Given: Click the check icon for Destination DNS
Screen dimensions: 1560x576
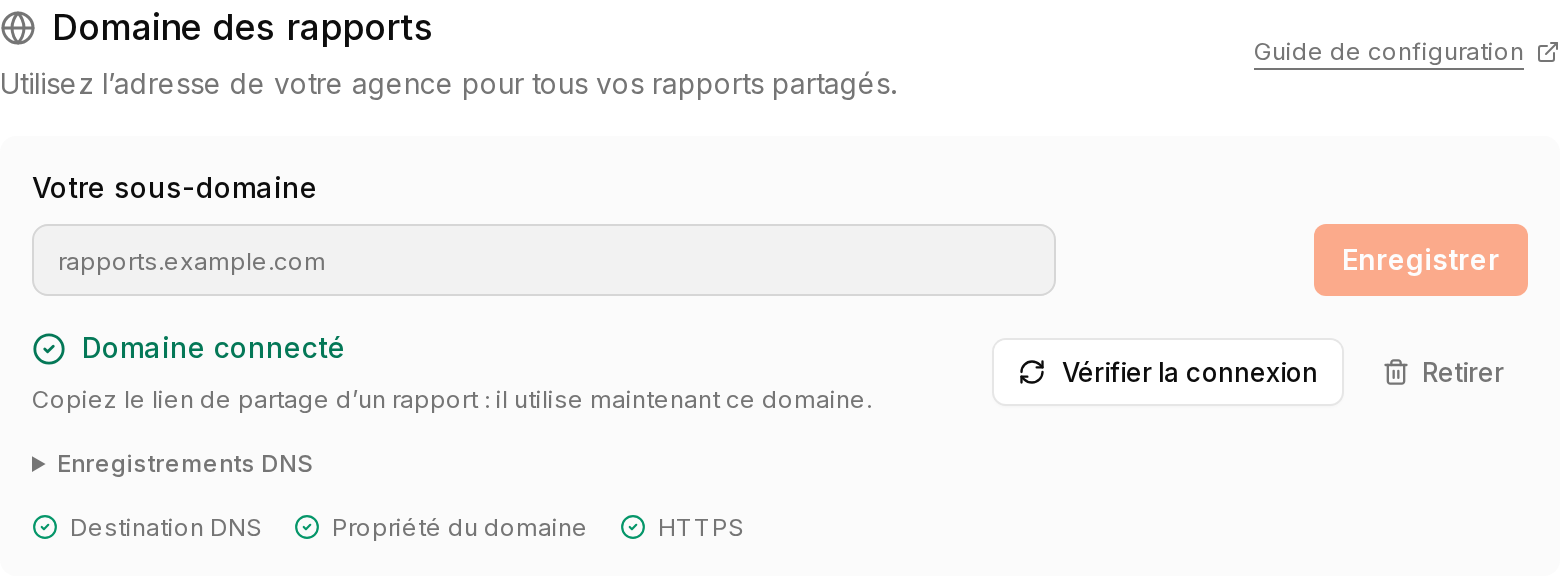Looking at the screenshot, I should click(x=45, y=527).
